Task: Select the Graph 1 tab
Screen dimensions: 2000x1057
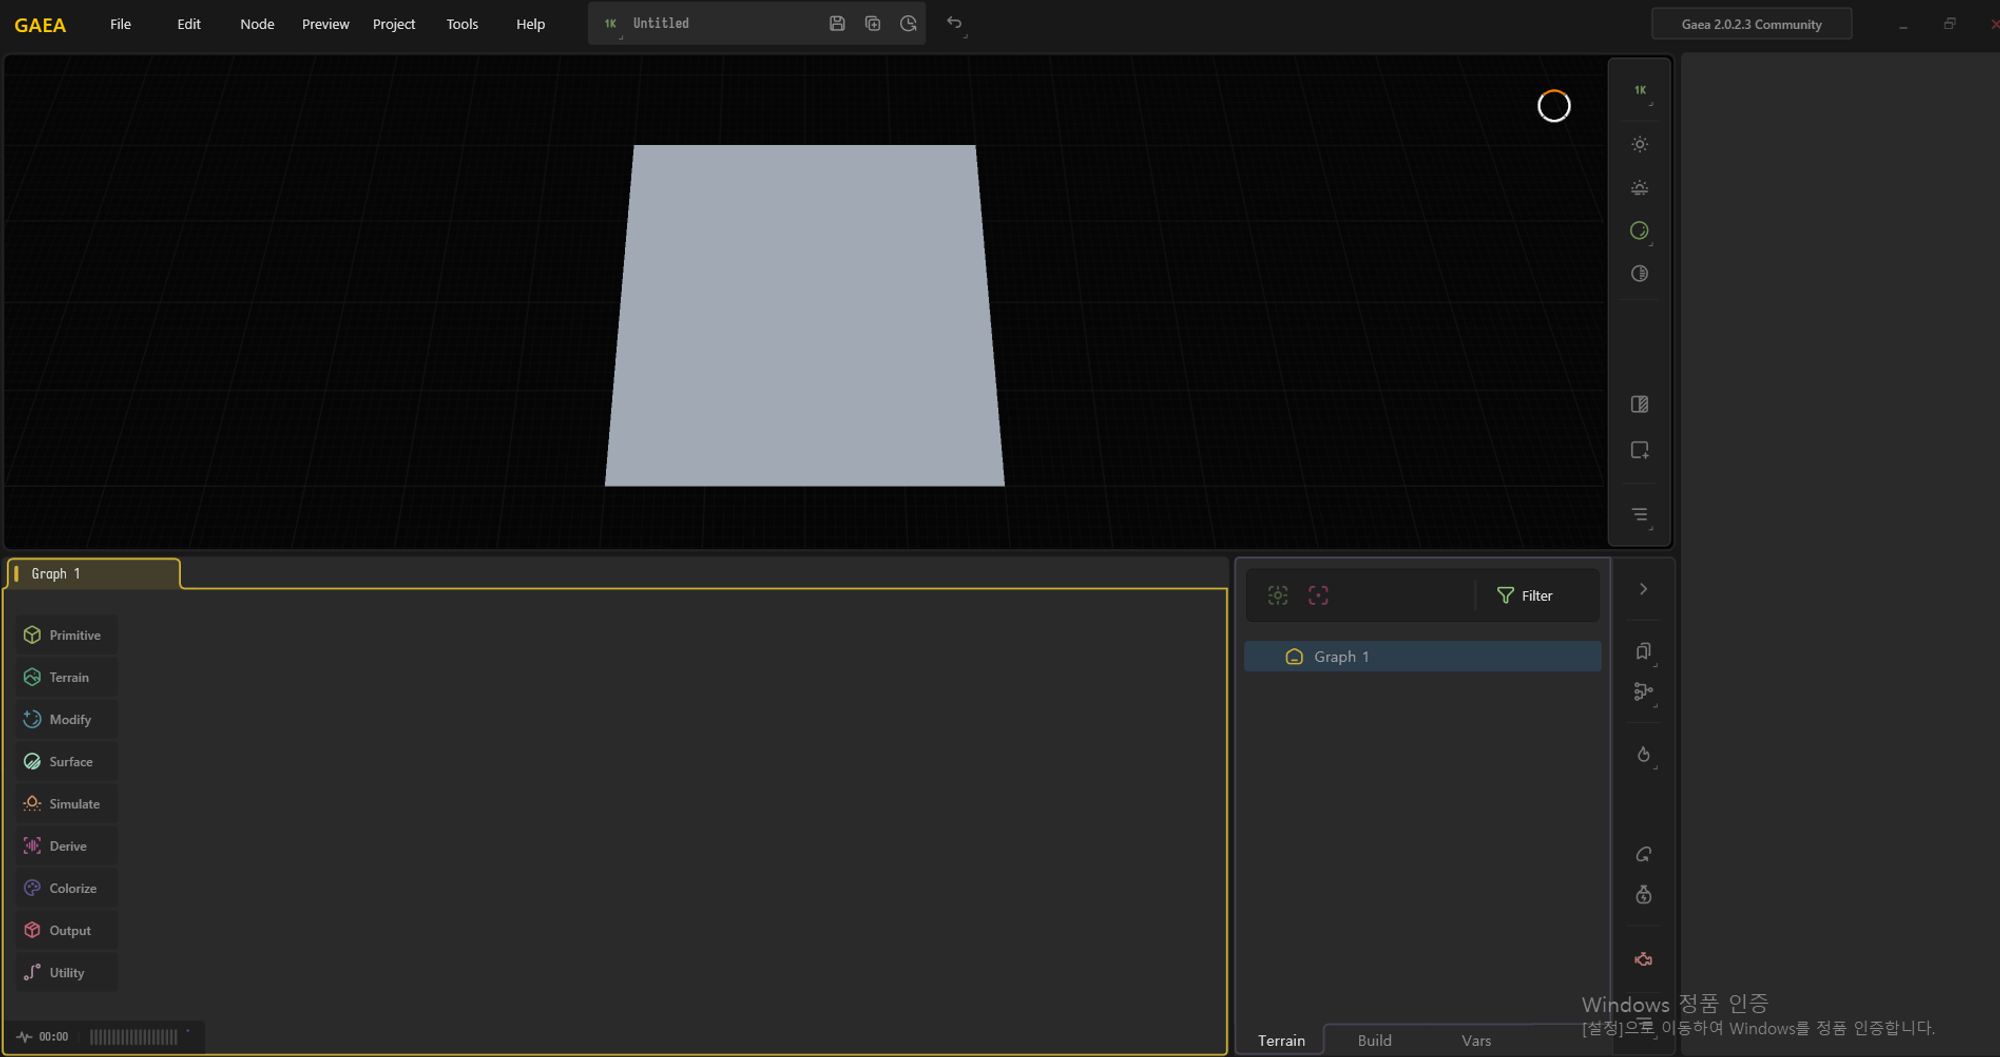Action: (x=93, y=574)
